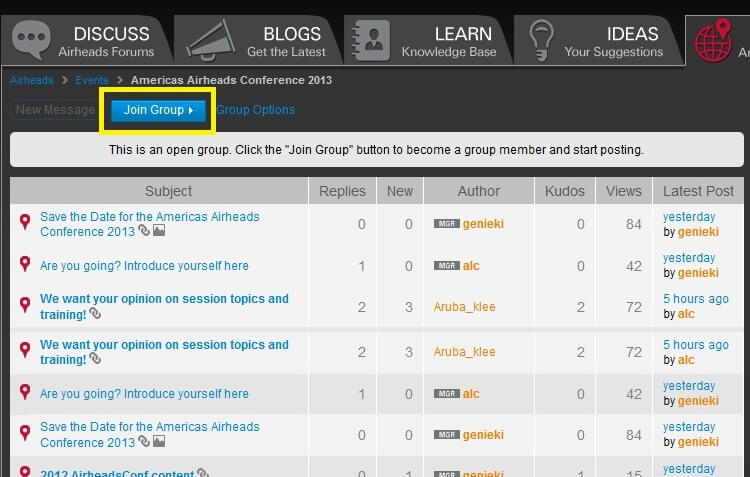
Task: Click the Kudos column header
Action: coord(565,191)
